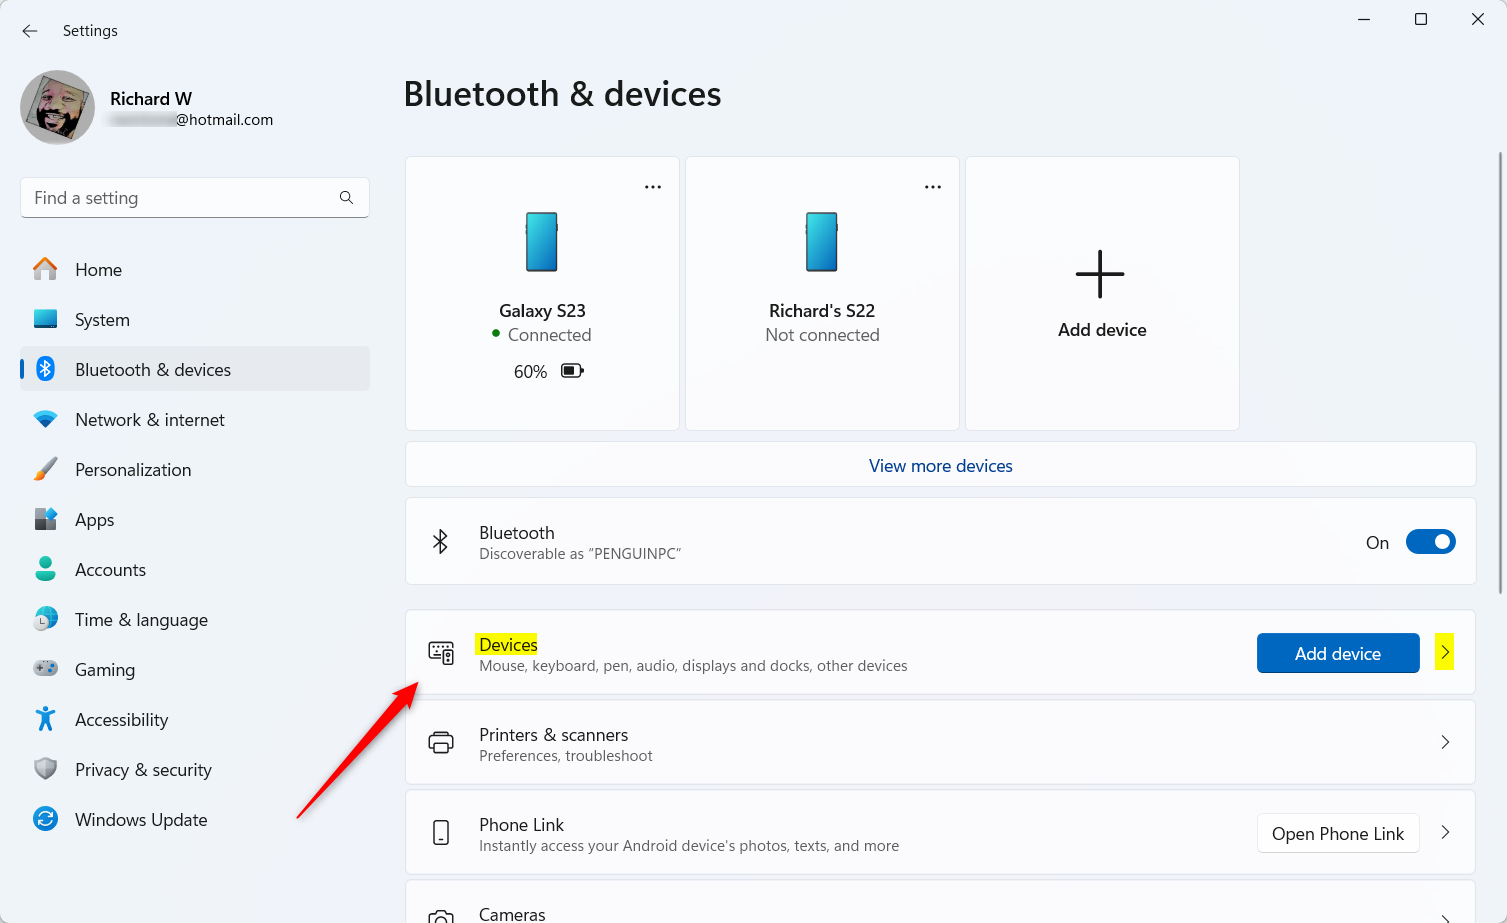Open the Accessibility settings icon

pos(46,719)
